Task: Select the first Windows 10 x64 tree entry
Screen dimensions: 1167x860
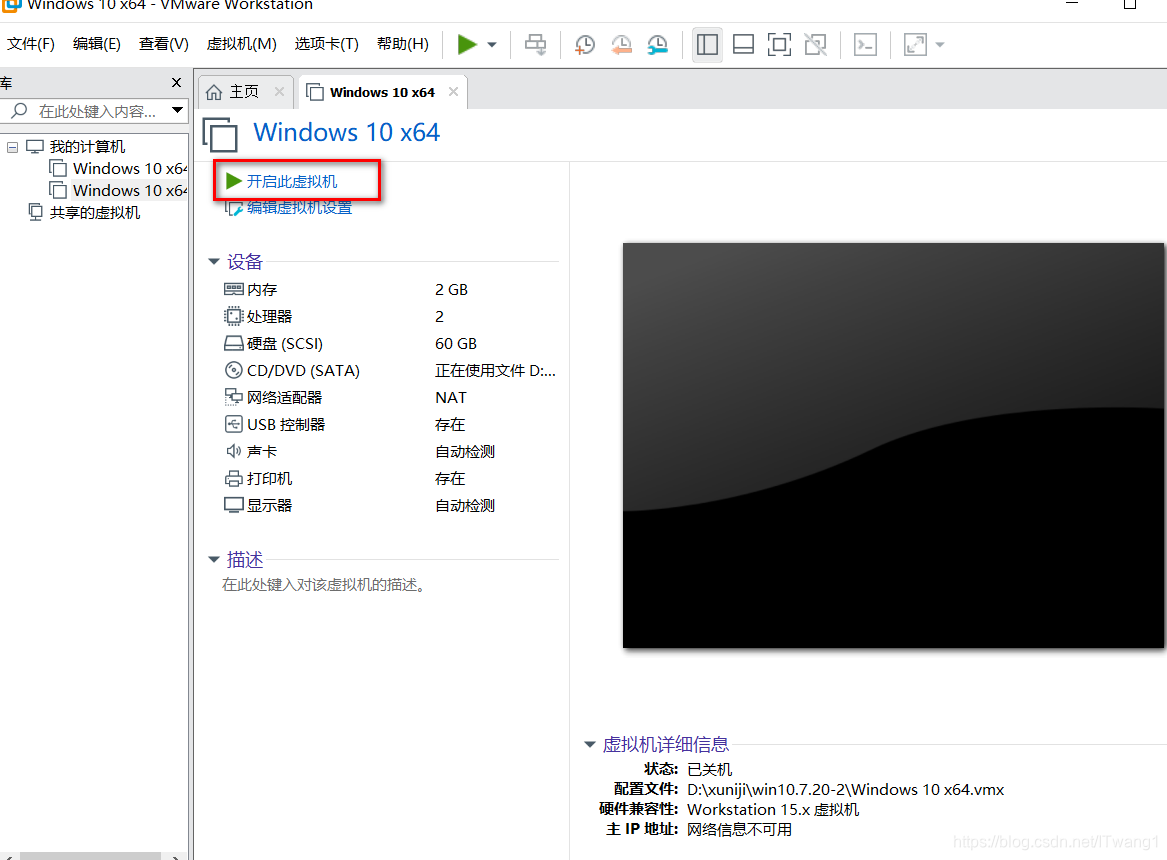Action: 118,168
